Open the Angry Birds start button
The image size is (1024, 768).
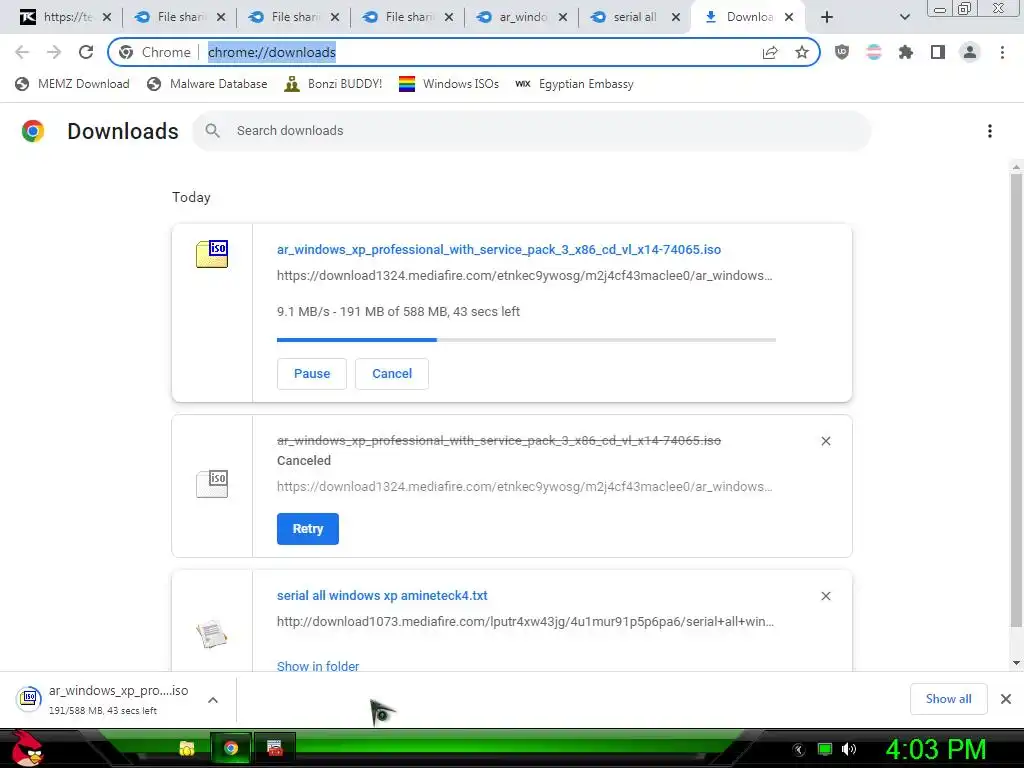click(26, 749)
